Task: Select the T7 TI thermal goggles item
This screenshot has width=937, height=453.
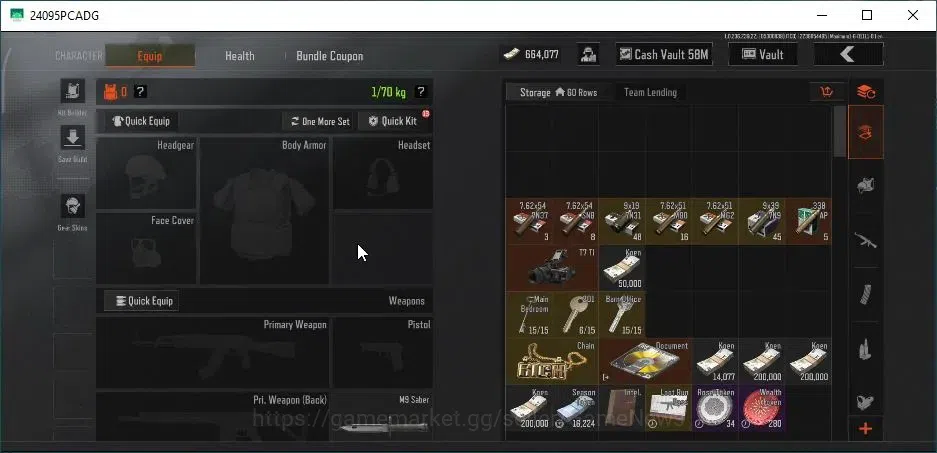Action: (552, 268)
